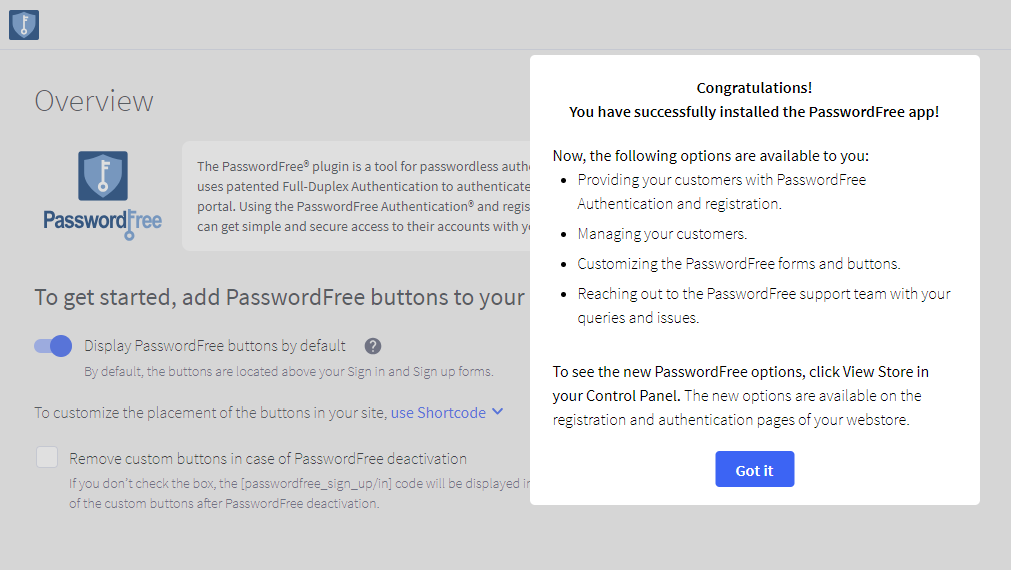The height and width of the screenshot is (570, 1011).
Task: Click the "To get started" section heading
Action: tap(280, 297)
